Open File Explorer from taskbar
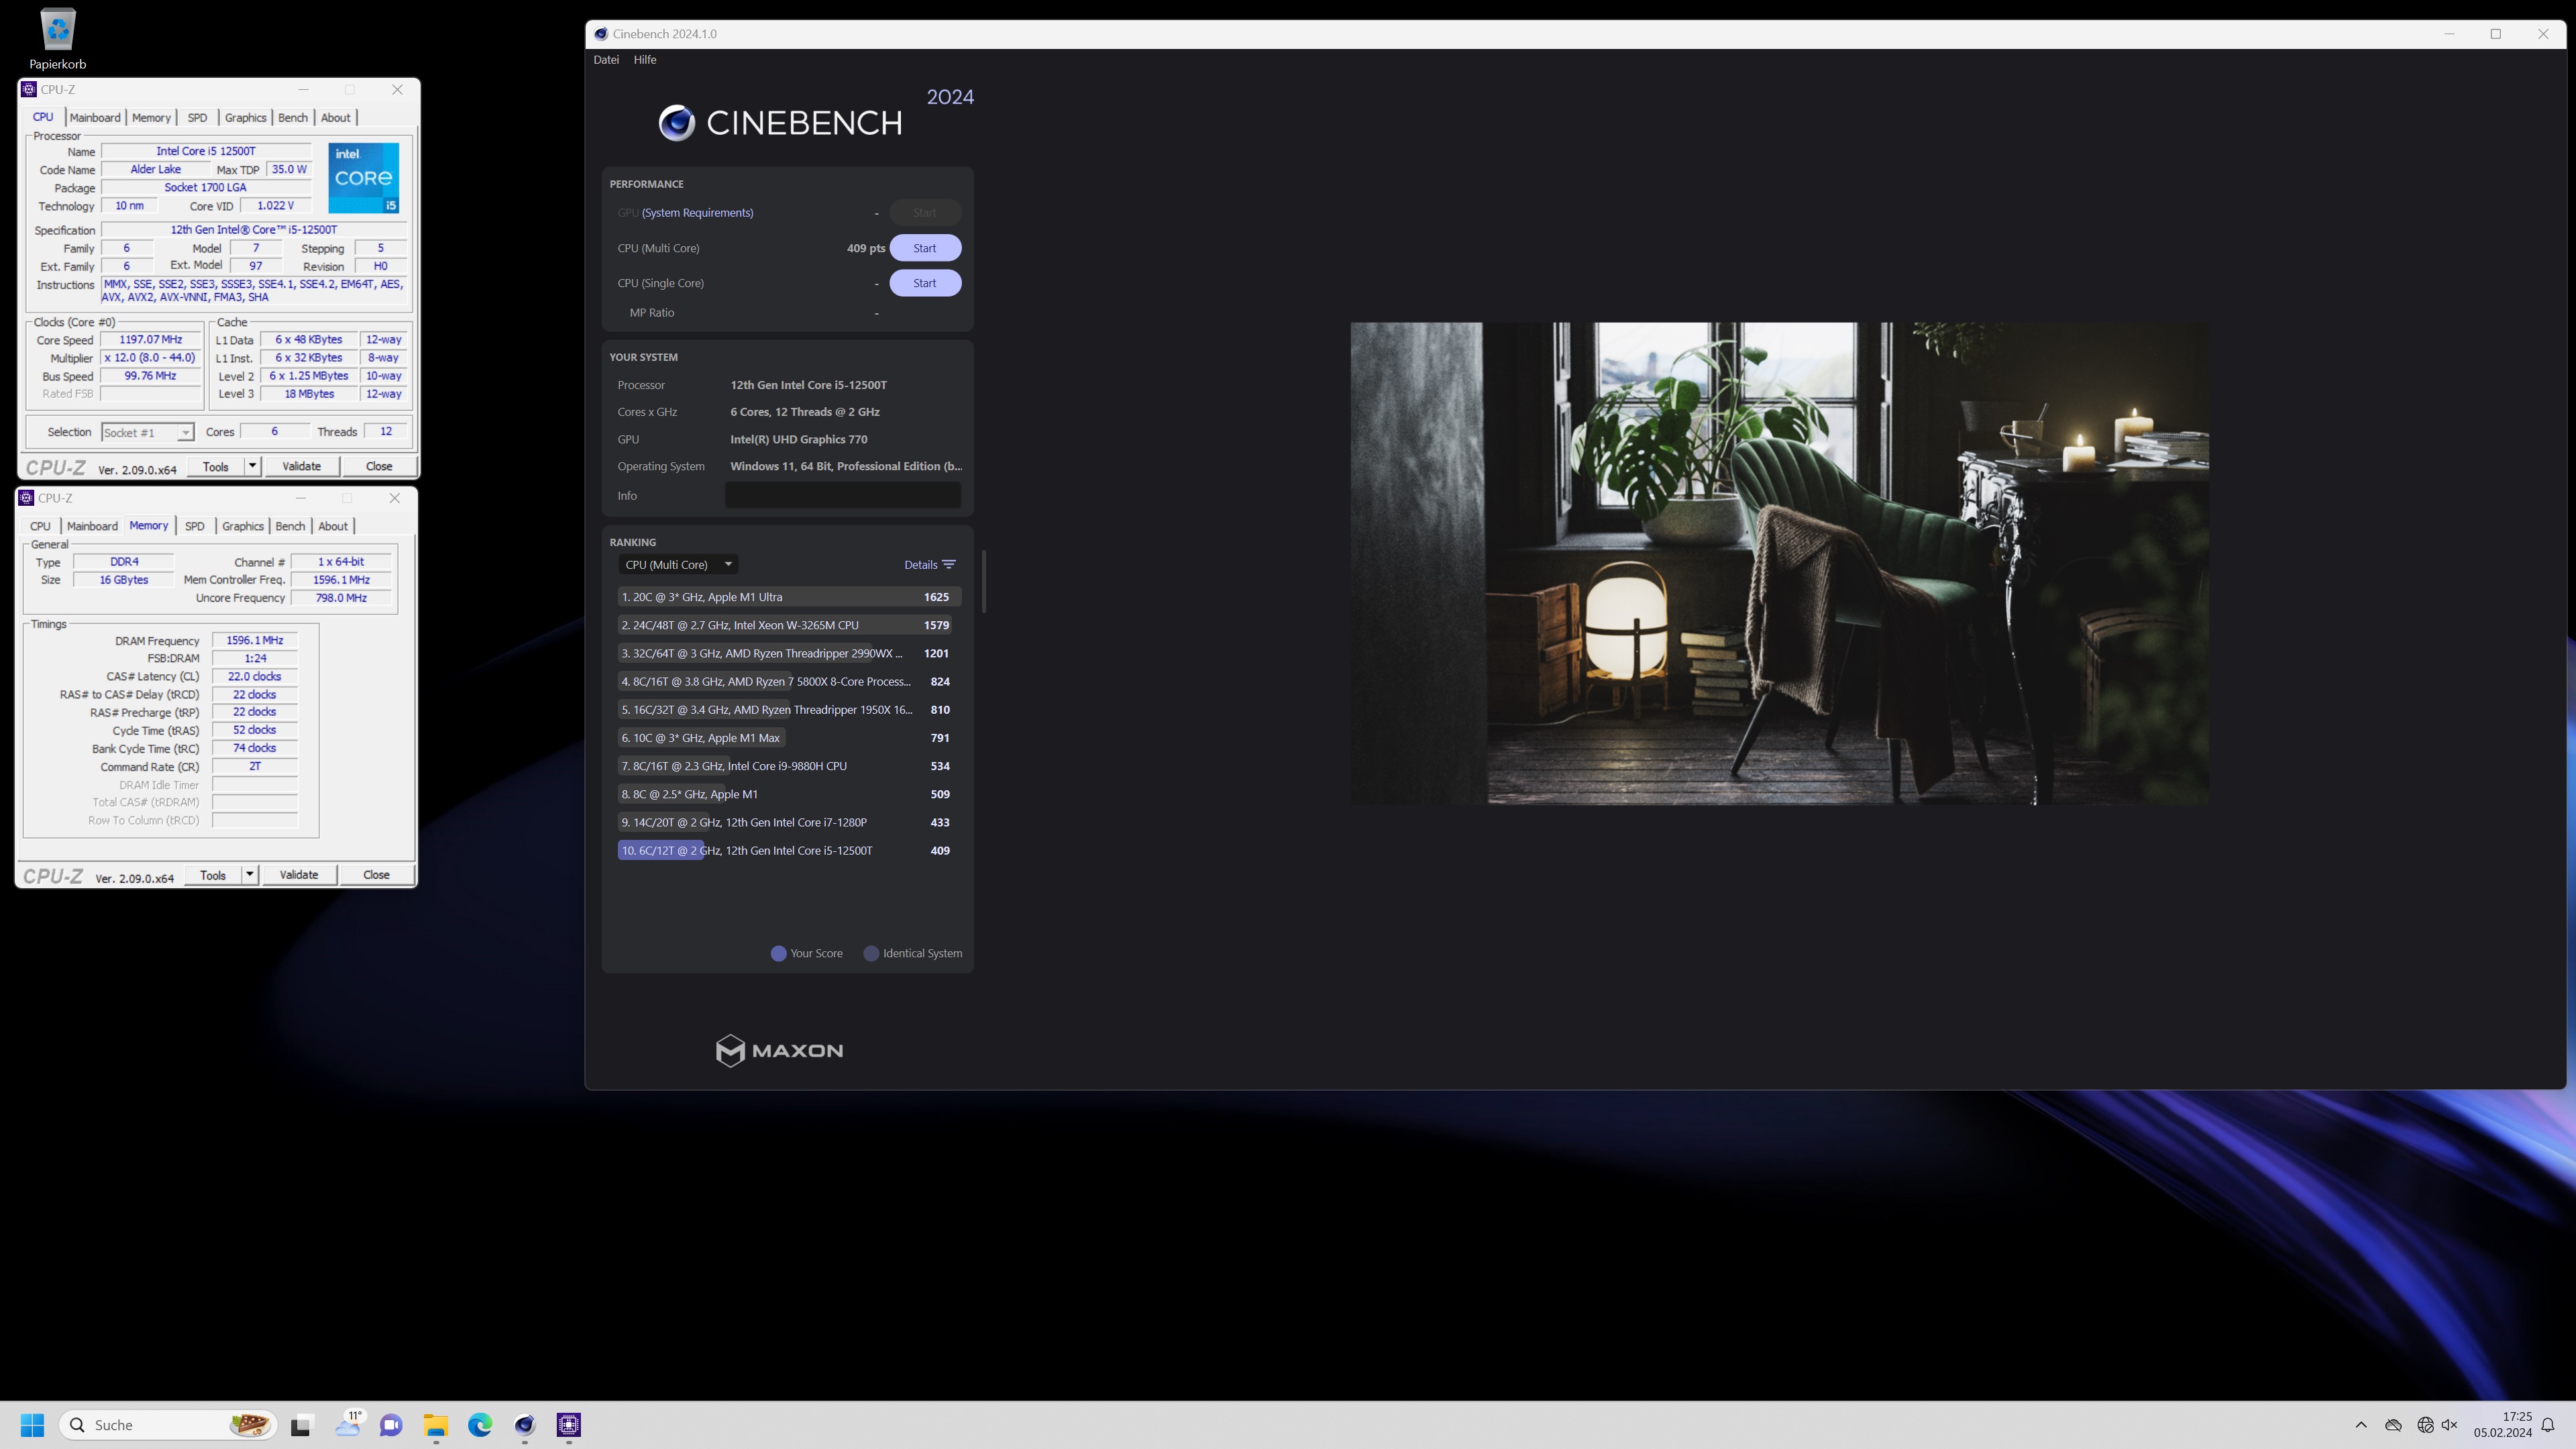 (x=435, y=1425)
